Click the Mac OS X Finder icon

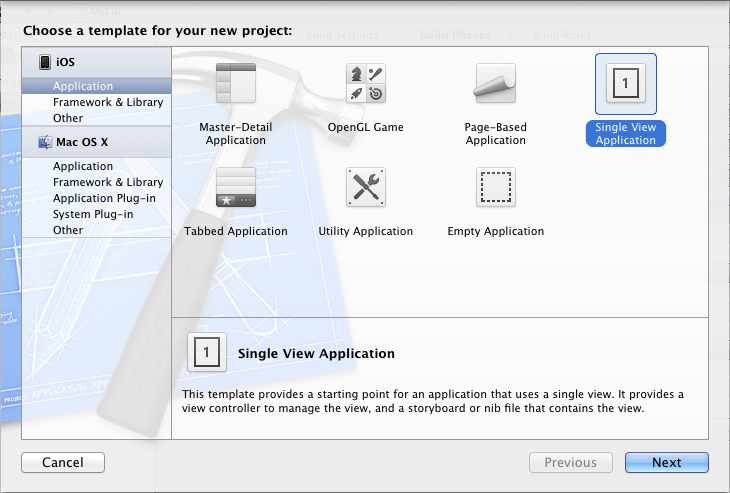pos(45,142)
